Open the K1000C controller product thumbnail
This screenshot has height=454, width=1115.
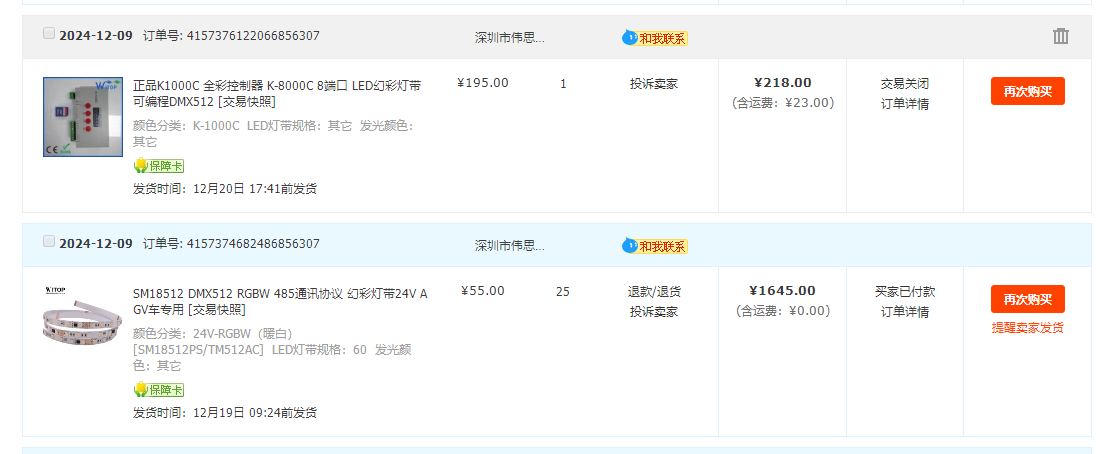tap(82, 117)
